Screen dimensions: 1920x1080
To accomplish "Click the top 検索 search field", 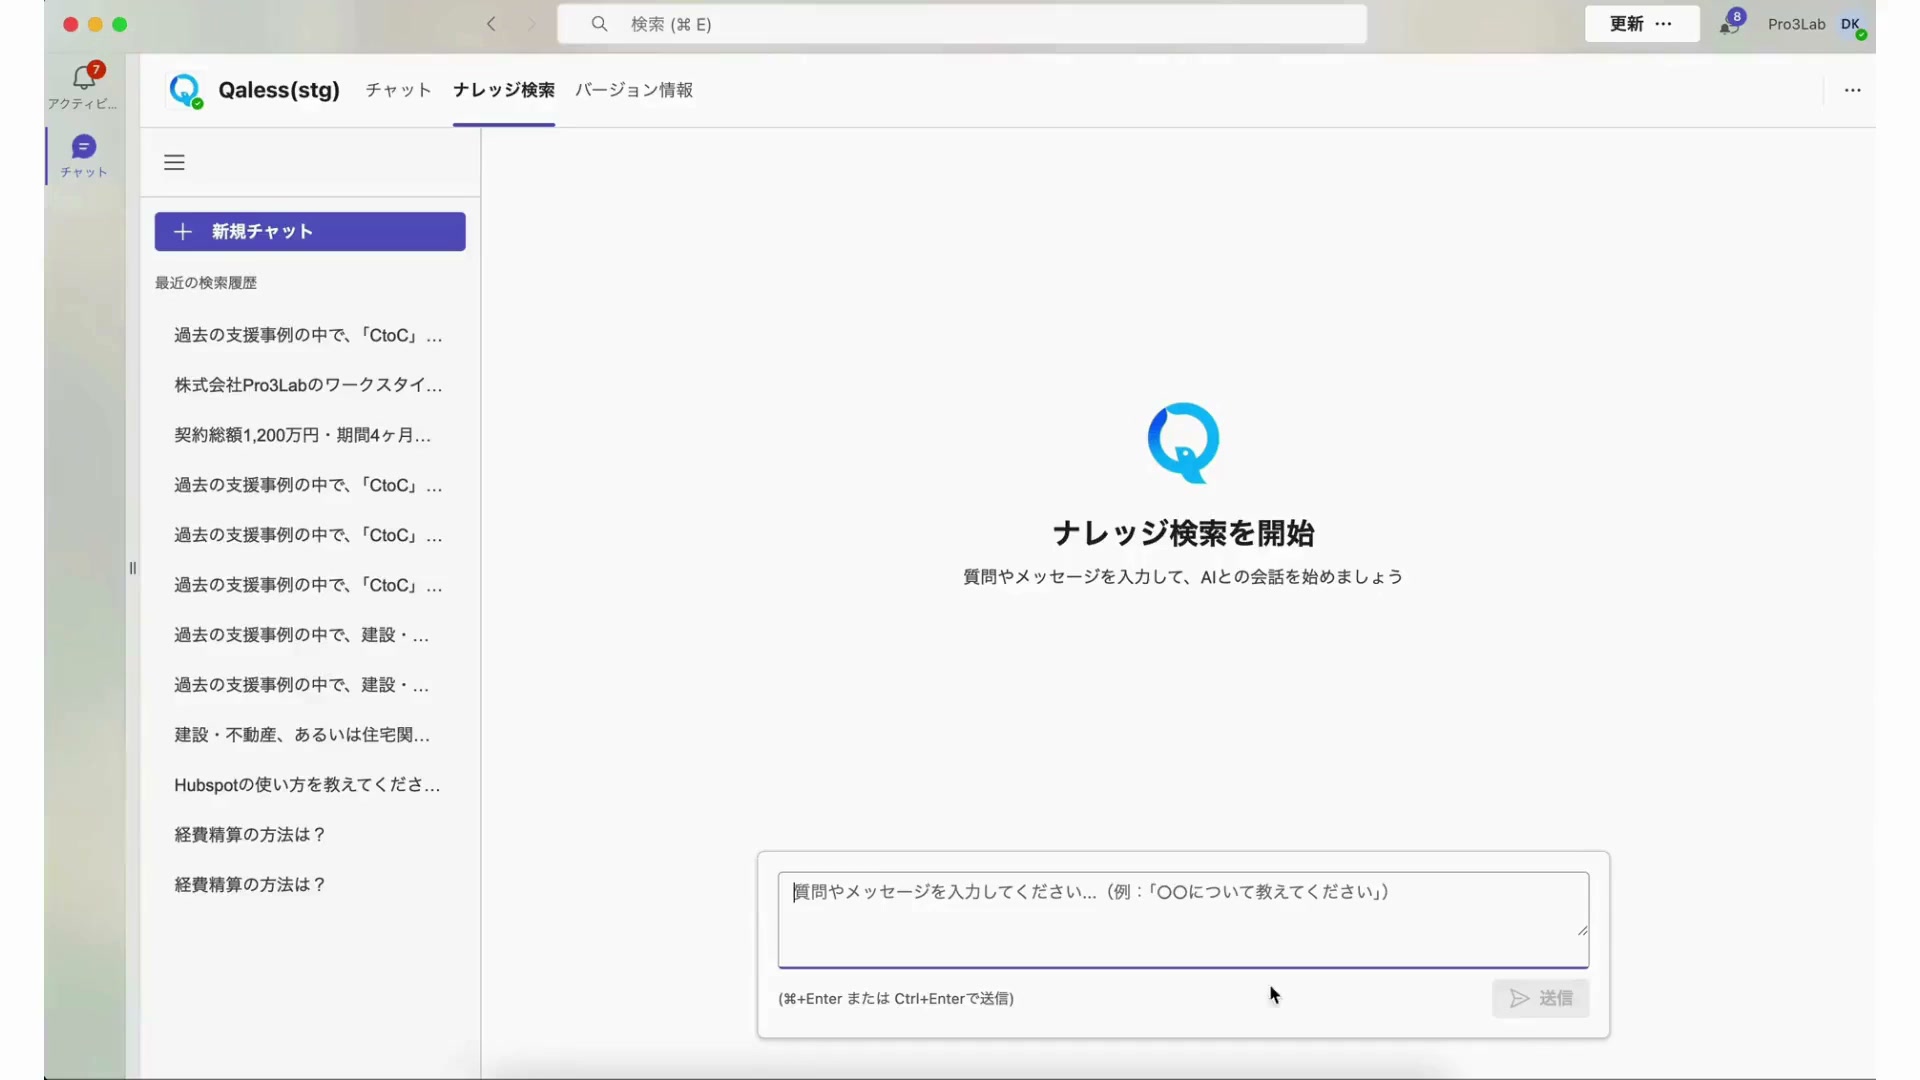I will tap(960, 24).
